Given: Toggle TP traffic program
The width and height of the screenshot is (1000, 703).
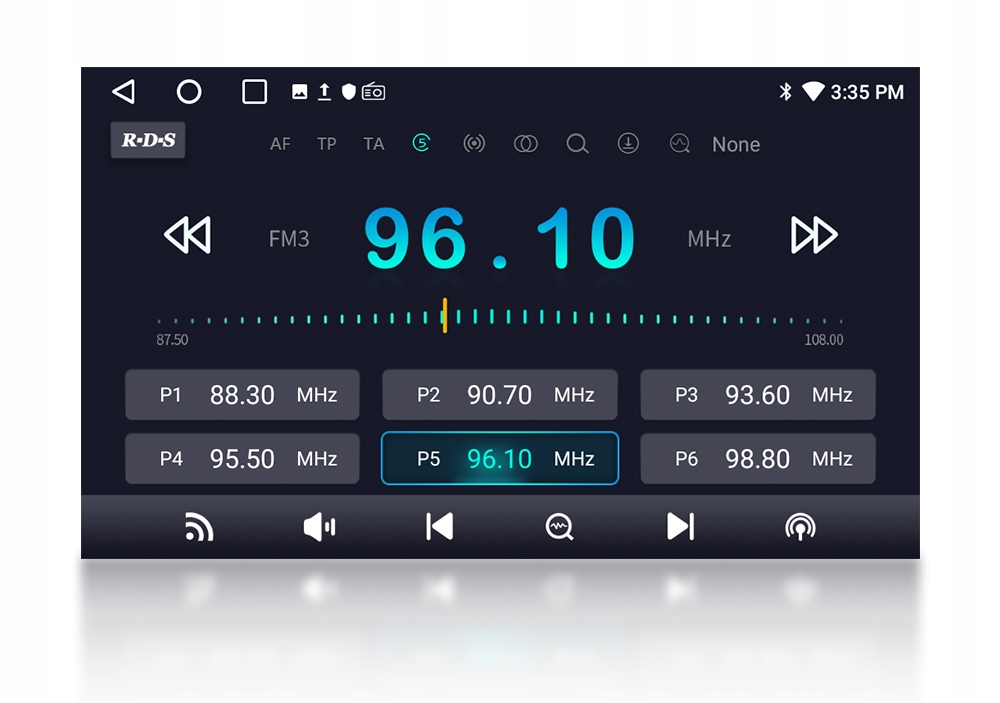Looking at the screenshot, I should coord(327,144).
